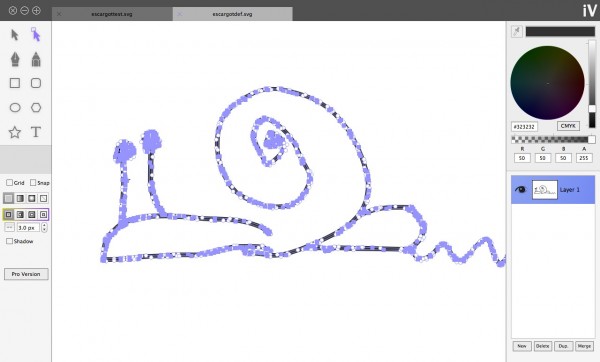
Task: Pick the Rounded Rectangle tool
Action: [36, 83]
